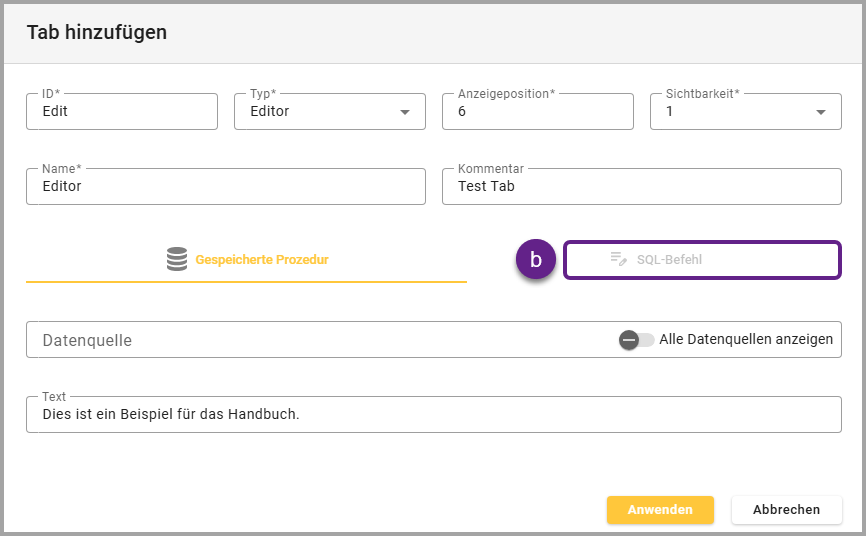Switch to the 'SQL-Befehl' tab
The image size is (866, 536).
tap(702, 260)
